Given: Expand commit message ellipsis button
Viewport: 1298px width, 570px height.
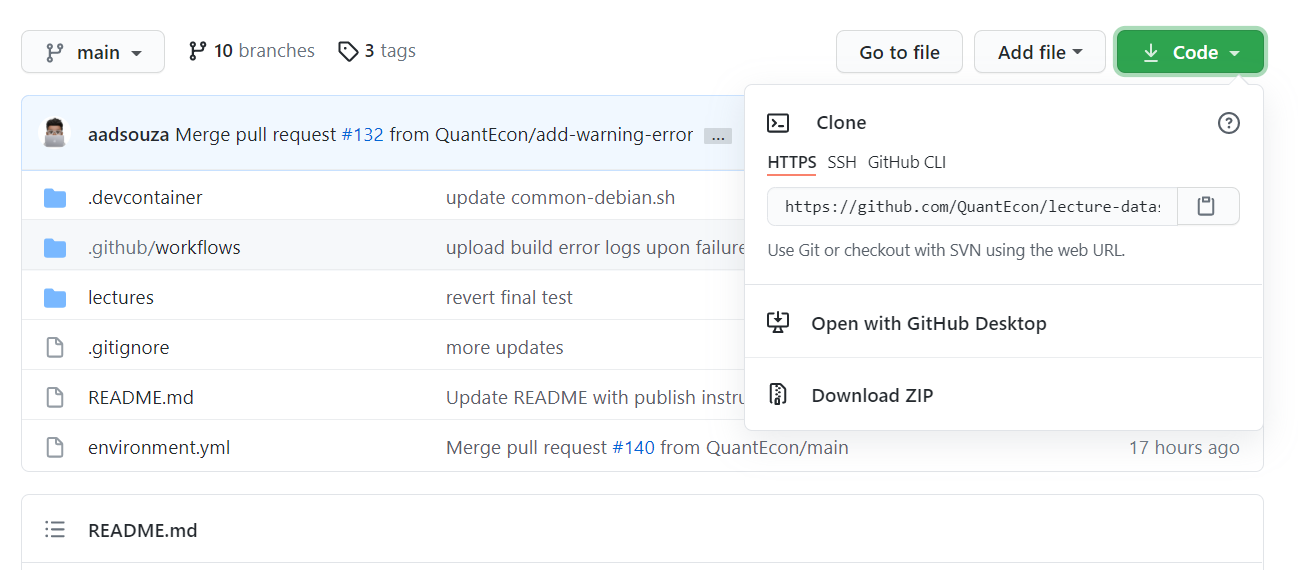Looking at the screenshot, I should [718, 136].
